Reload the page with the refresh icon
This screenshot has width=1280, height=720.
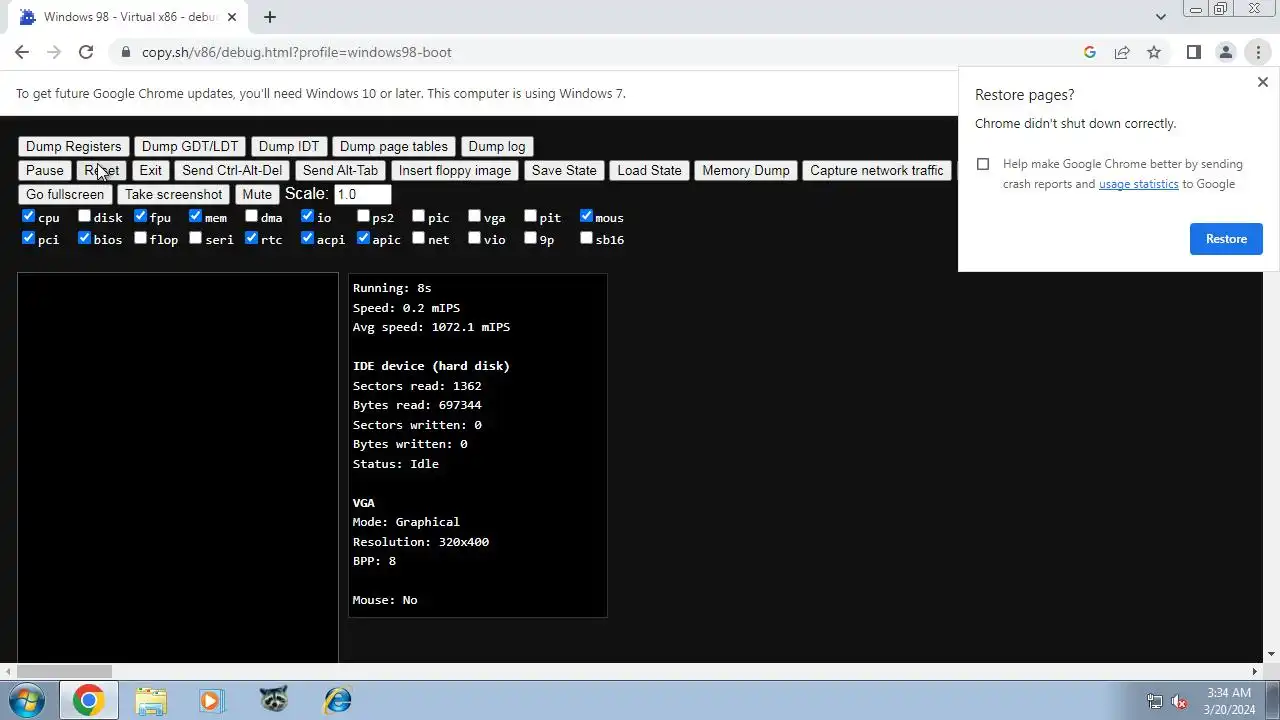tap(86, 52)
